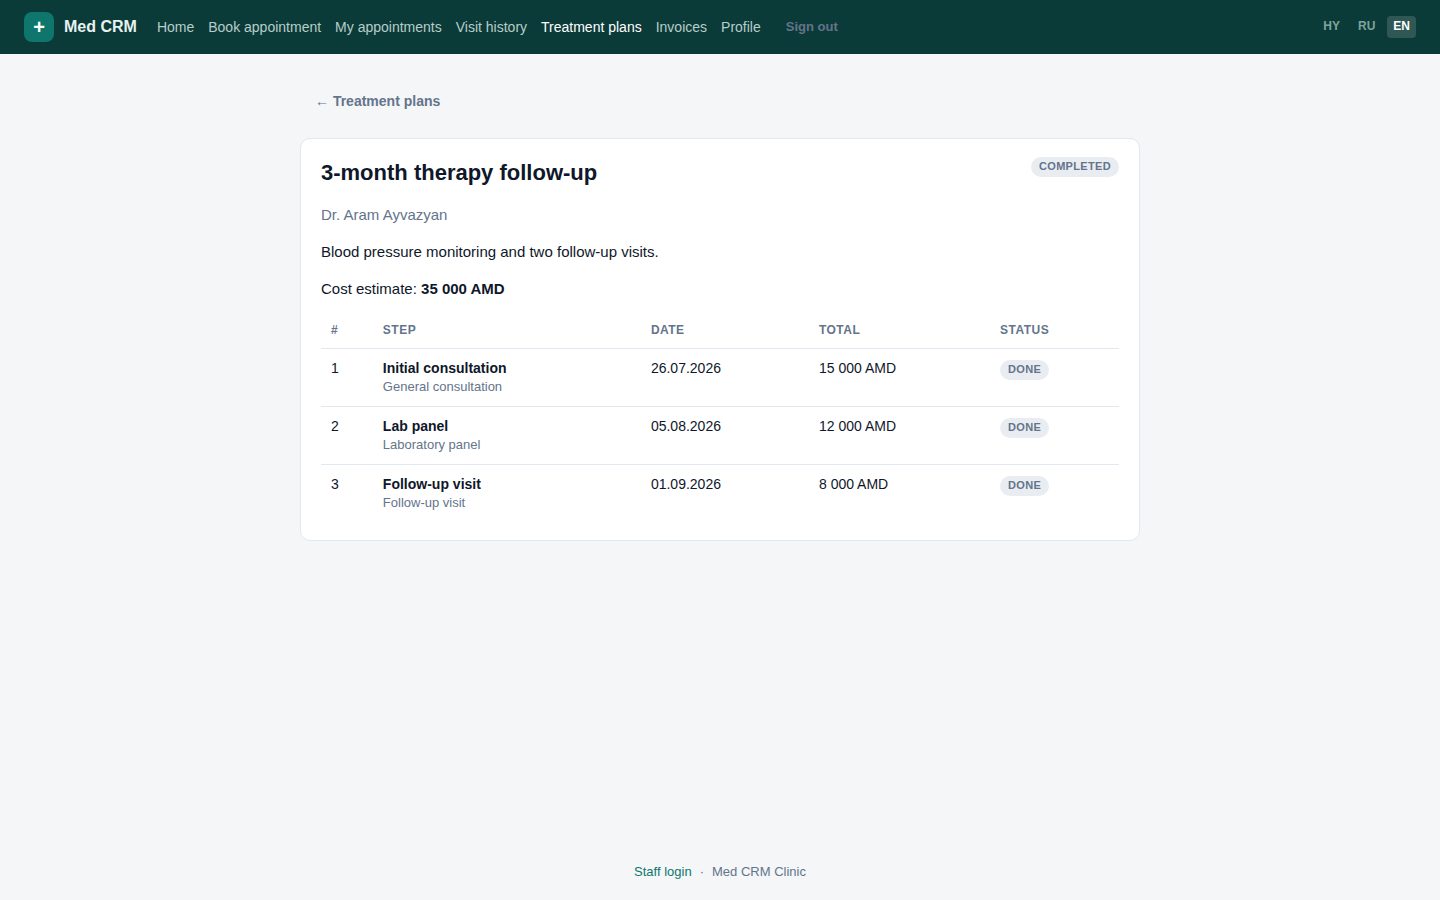This screenshot has height=900, width=1440.
Task: Go back via the ← Treatment plans link
Action: (x=378, y=101)
